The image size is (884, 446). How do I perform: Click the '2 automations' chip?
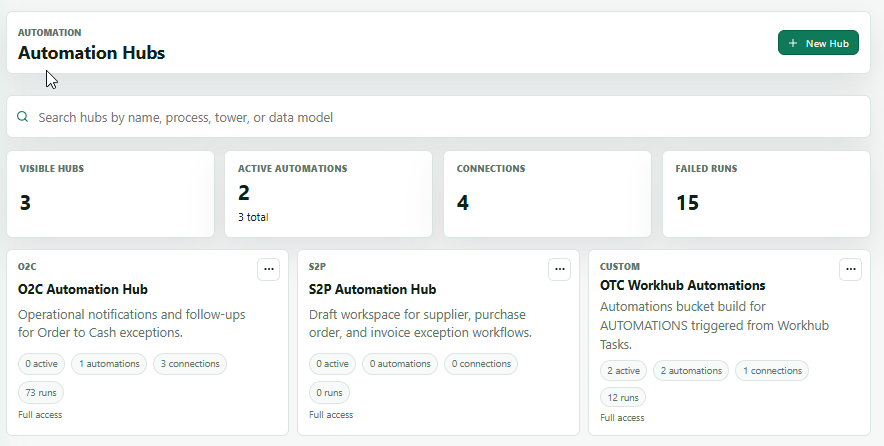(x=691, y=370)
